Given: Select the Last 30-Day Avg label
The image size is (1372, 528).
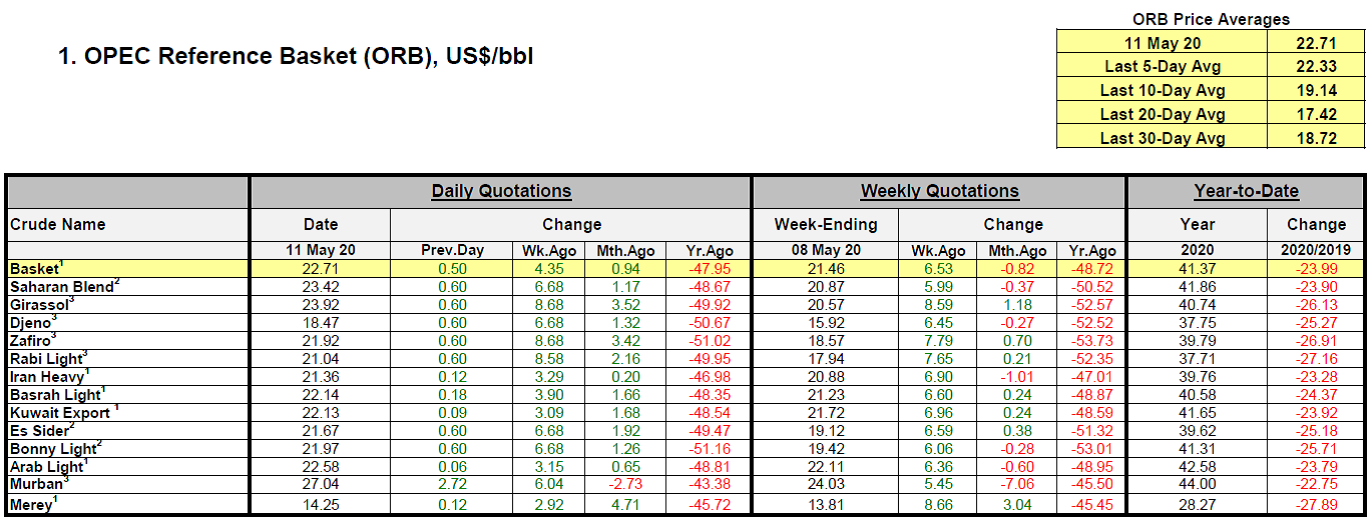Looking at the screenshot, I should (x=1162, y=138).
